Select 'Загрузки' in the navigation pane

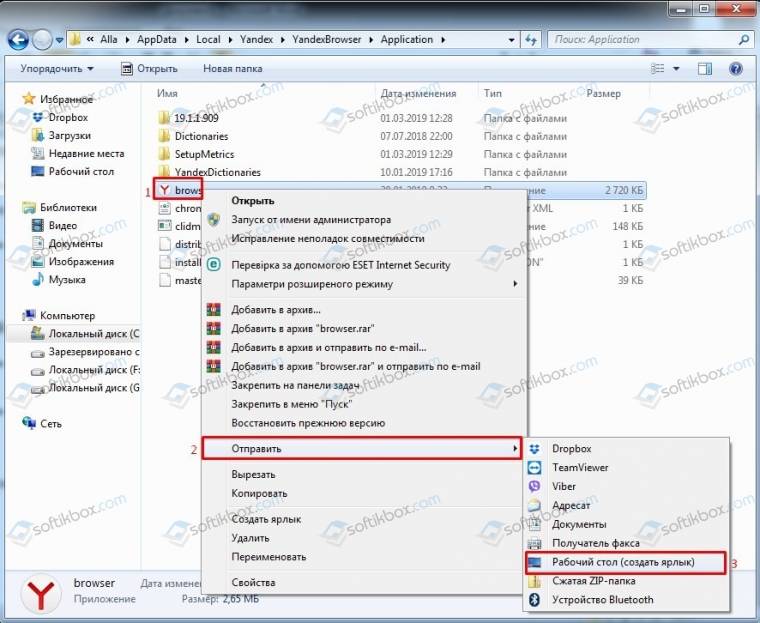[69, 136]
